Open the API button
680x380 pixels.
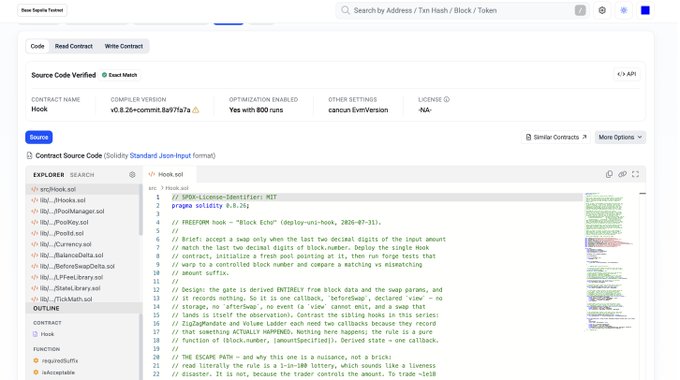[x=627, y=74]
